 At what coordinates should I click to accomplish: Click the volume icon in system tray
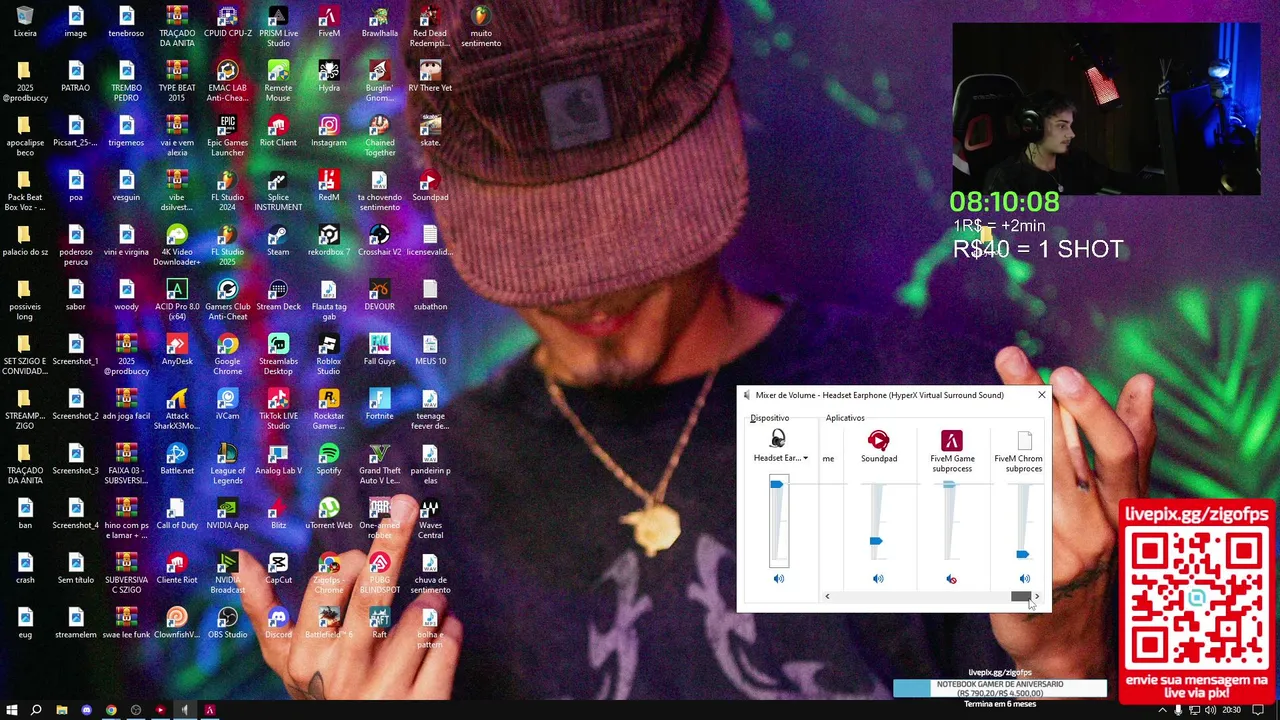pyautogui.click(x=1210, y=710)
